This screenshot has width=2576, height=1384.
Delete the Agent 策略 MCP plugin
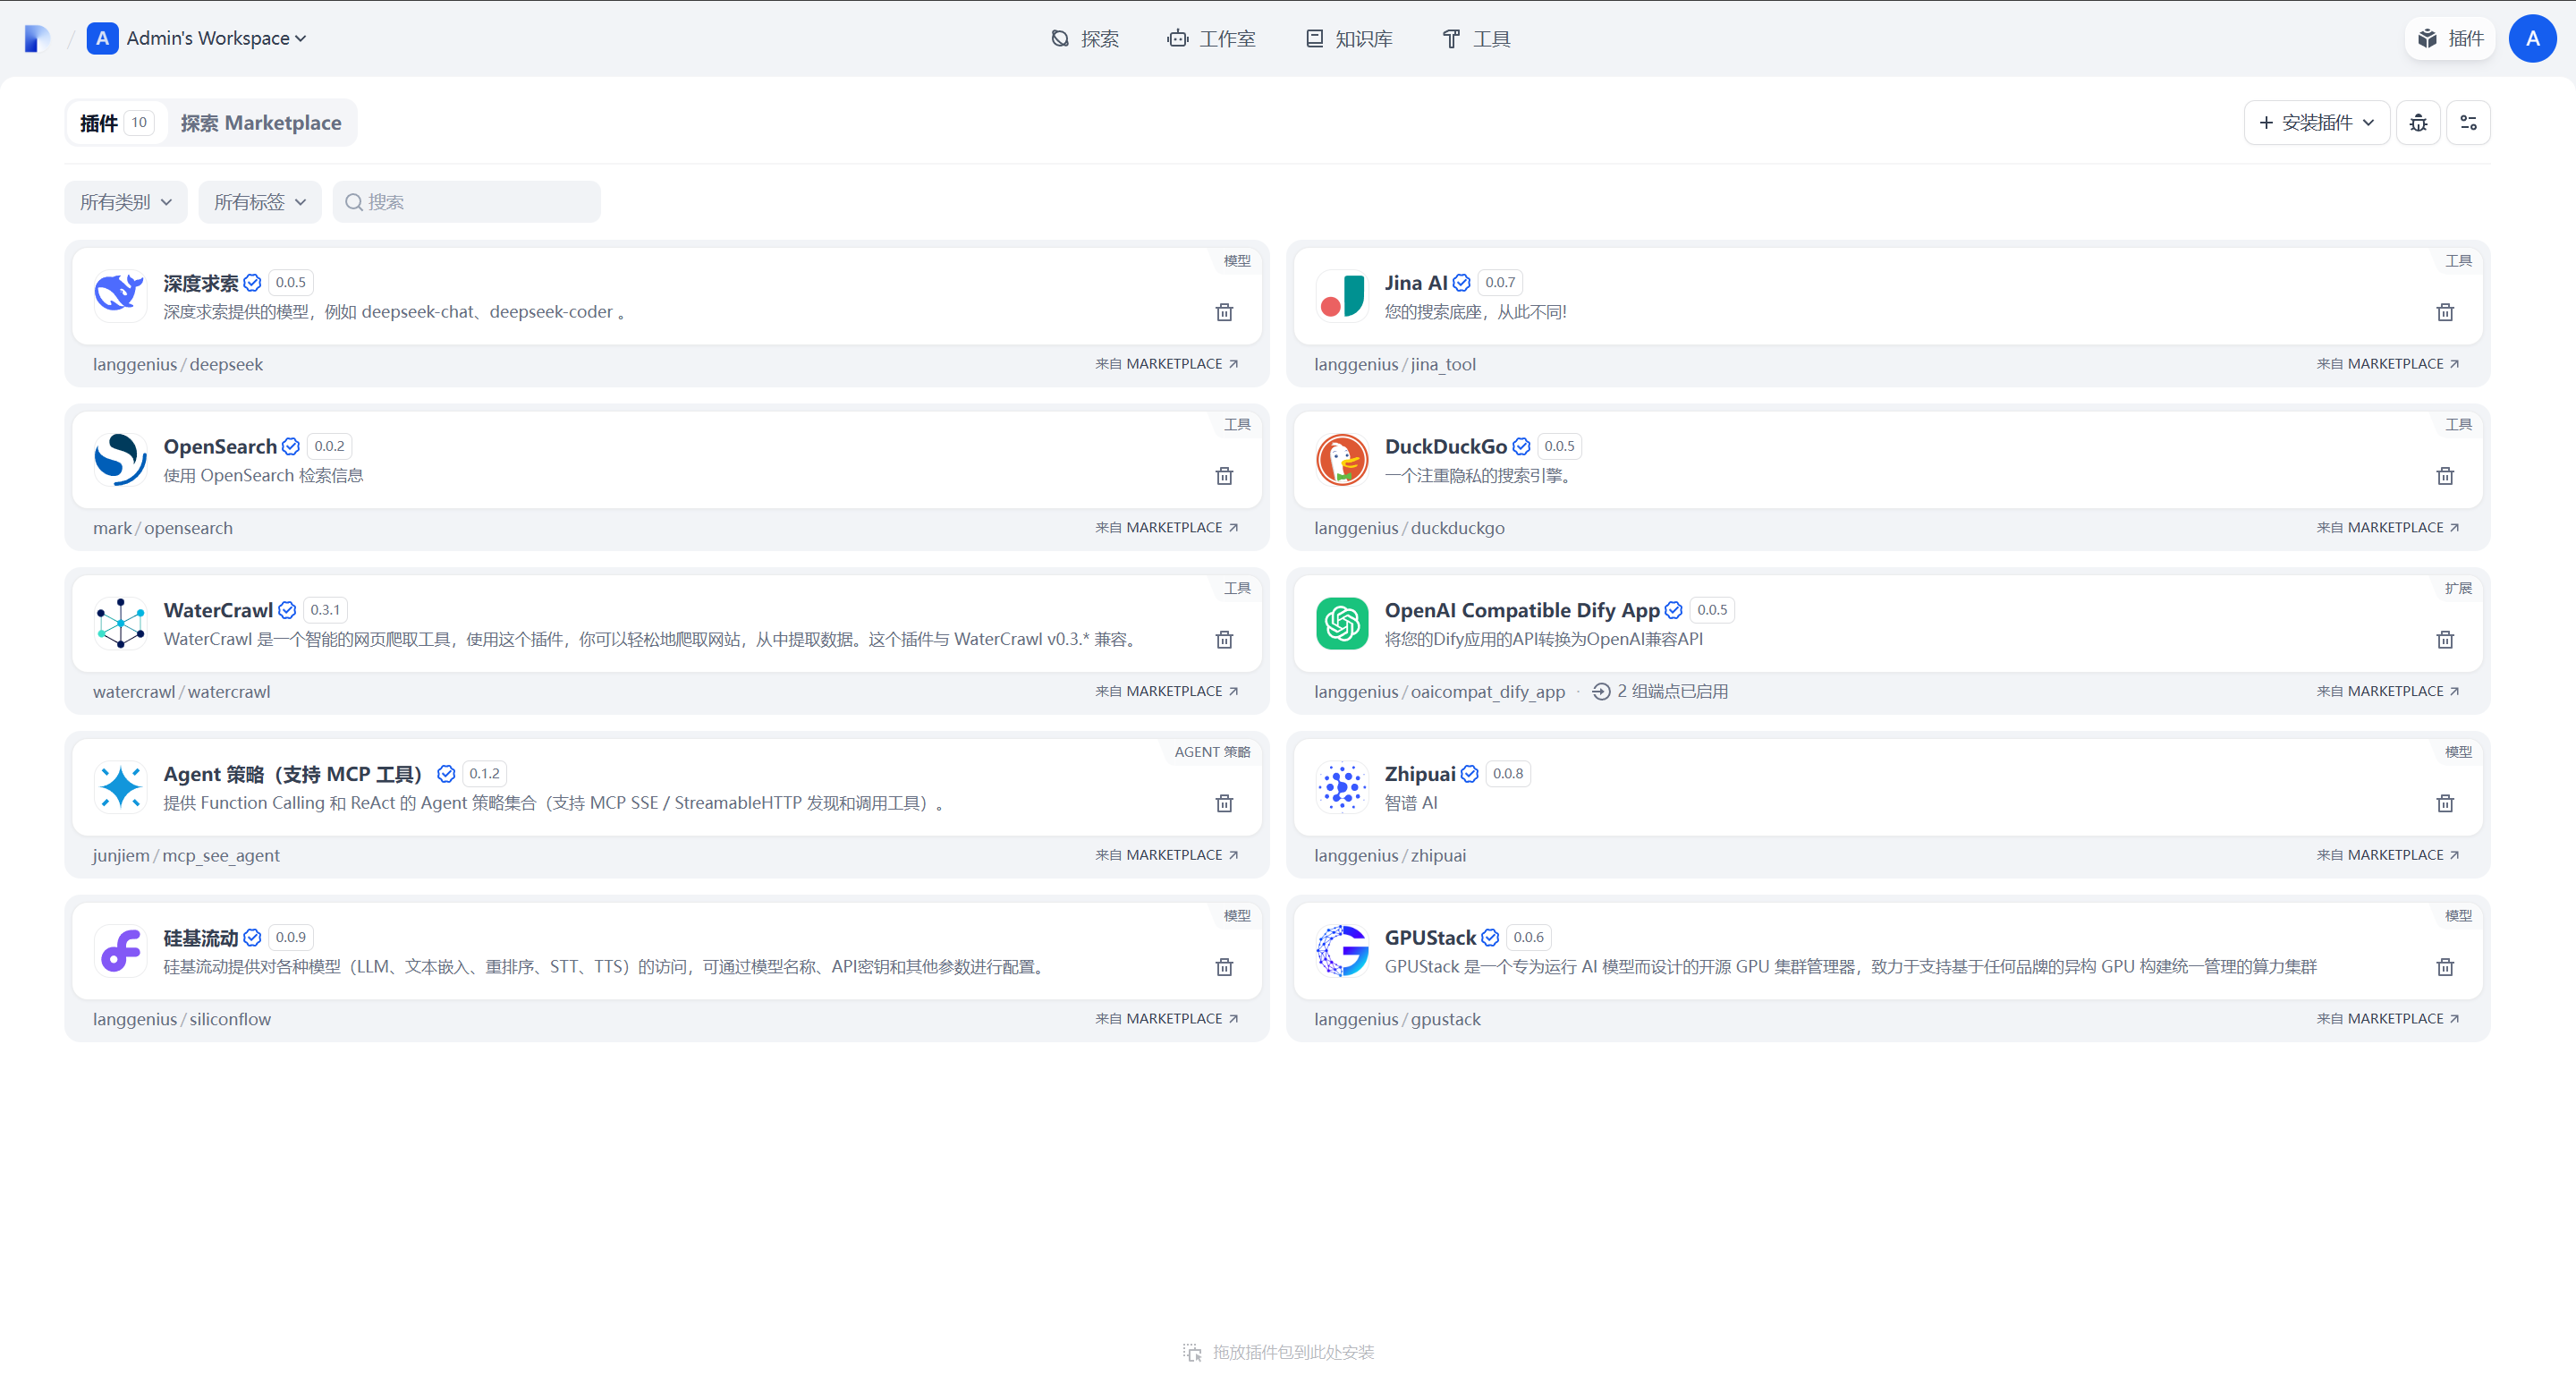pos(1224,804)
